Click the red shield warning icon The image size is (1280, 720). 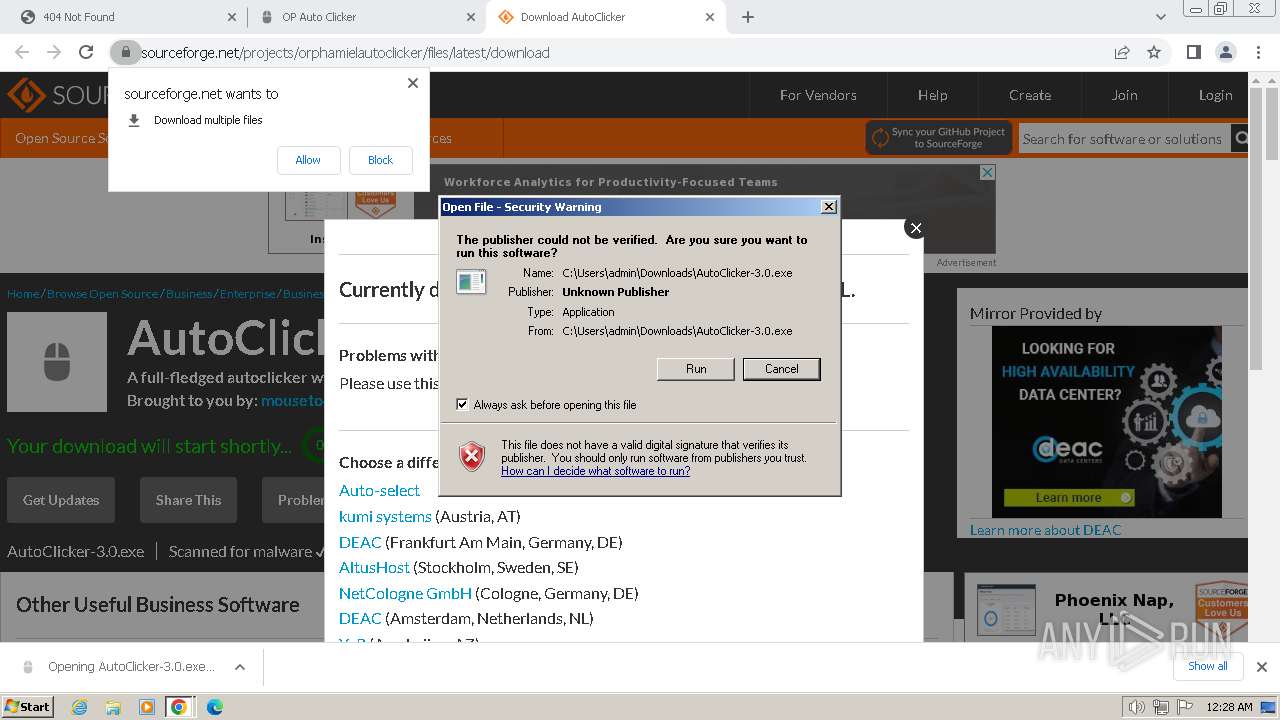(x=472, y=457)
